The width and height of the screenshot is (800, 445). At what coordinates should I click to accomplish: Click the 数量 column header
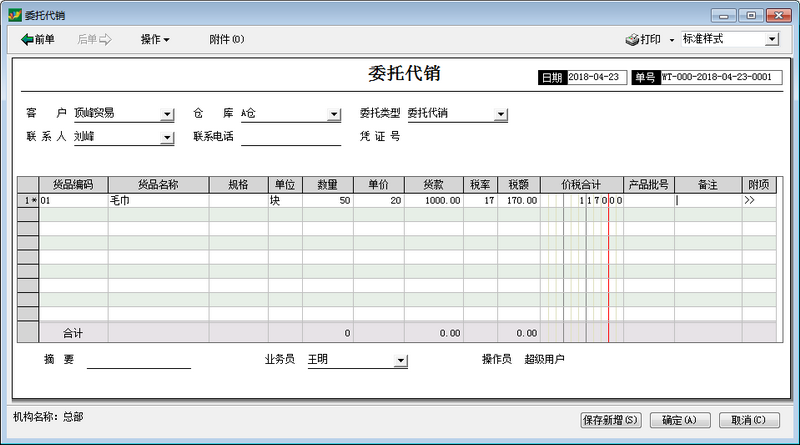pos(328,185)
